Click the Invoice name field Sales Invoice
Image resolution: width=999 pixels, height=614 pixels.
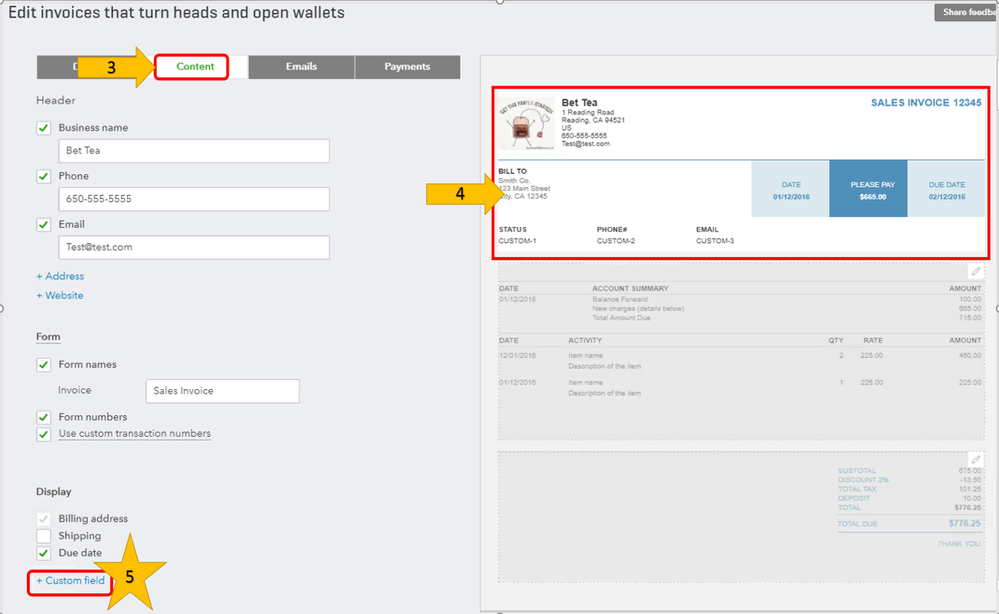[x=222, y=391]
